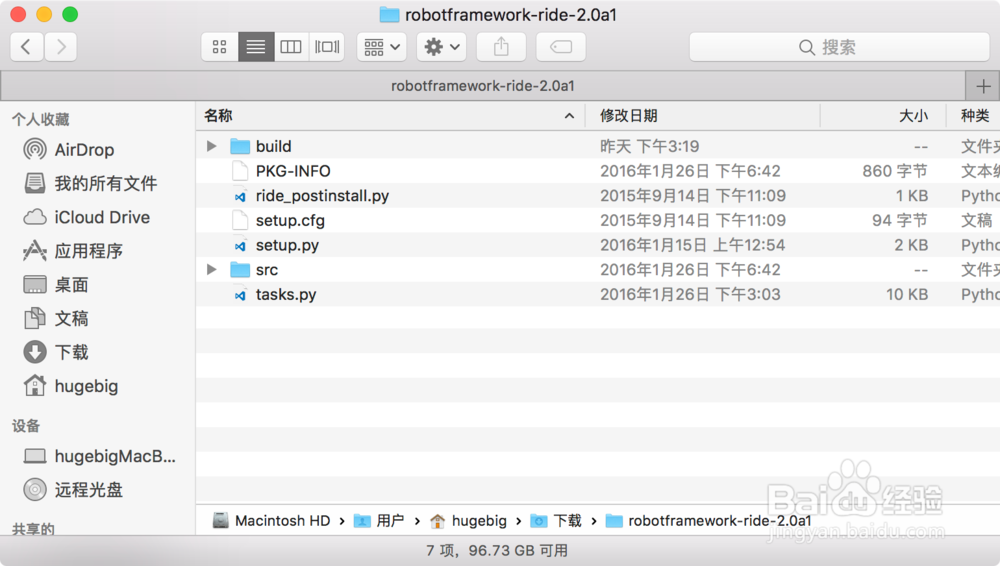This screenshot has width=1000, height=566.
Task: Click date 2016年1月15日 上午12:54
Action: tap(693, 245)
